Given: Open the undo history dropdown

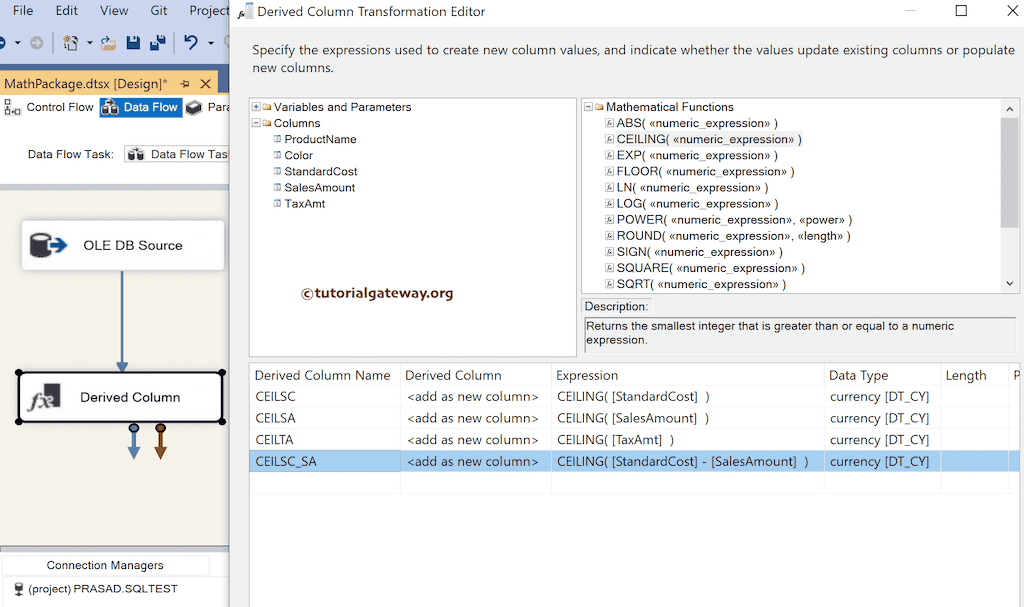Looking at the screenshot, I should tap(210, 42).
